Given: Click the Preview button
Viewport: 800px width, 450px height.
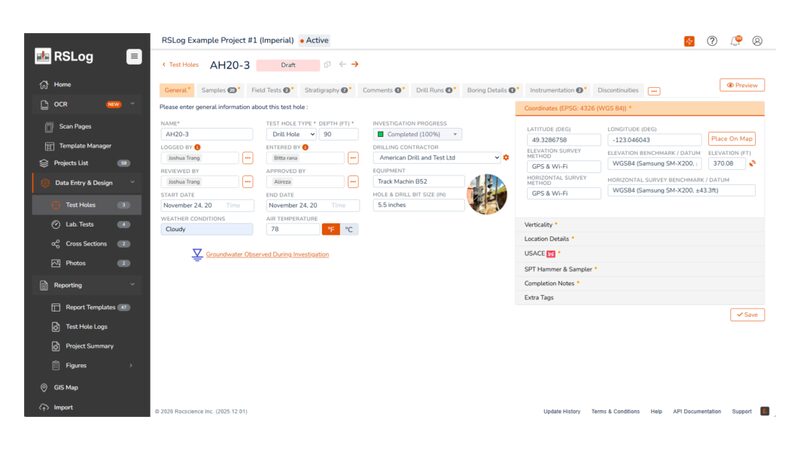Looking at the screenshot, I should (742, 85).
